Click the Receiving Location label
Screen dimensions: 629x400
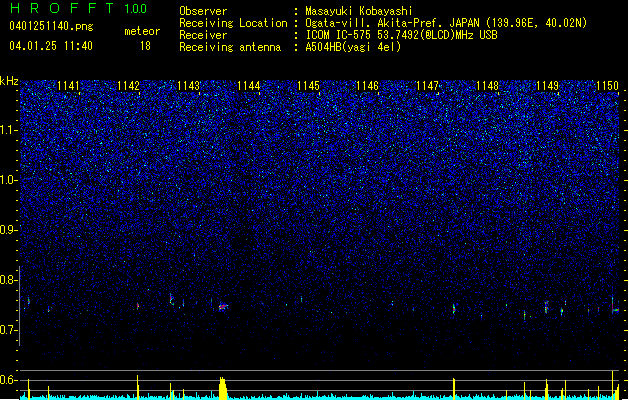[x=233, y=23]
